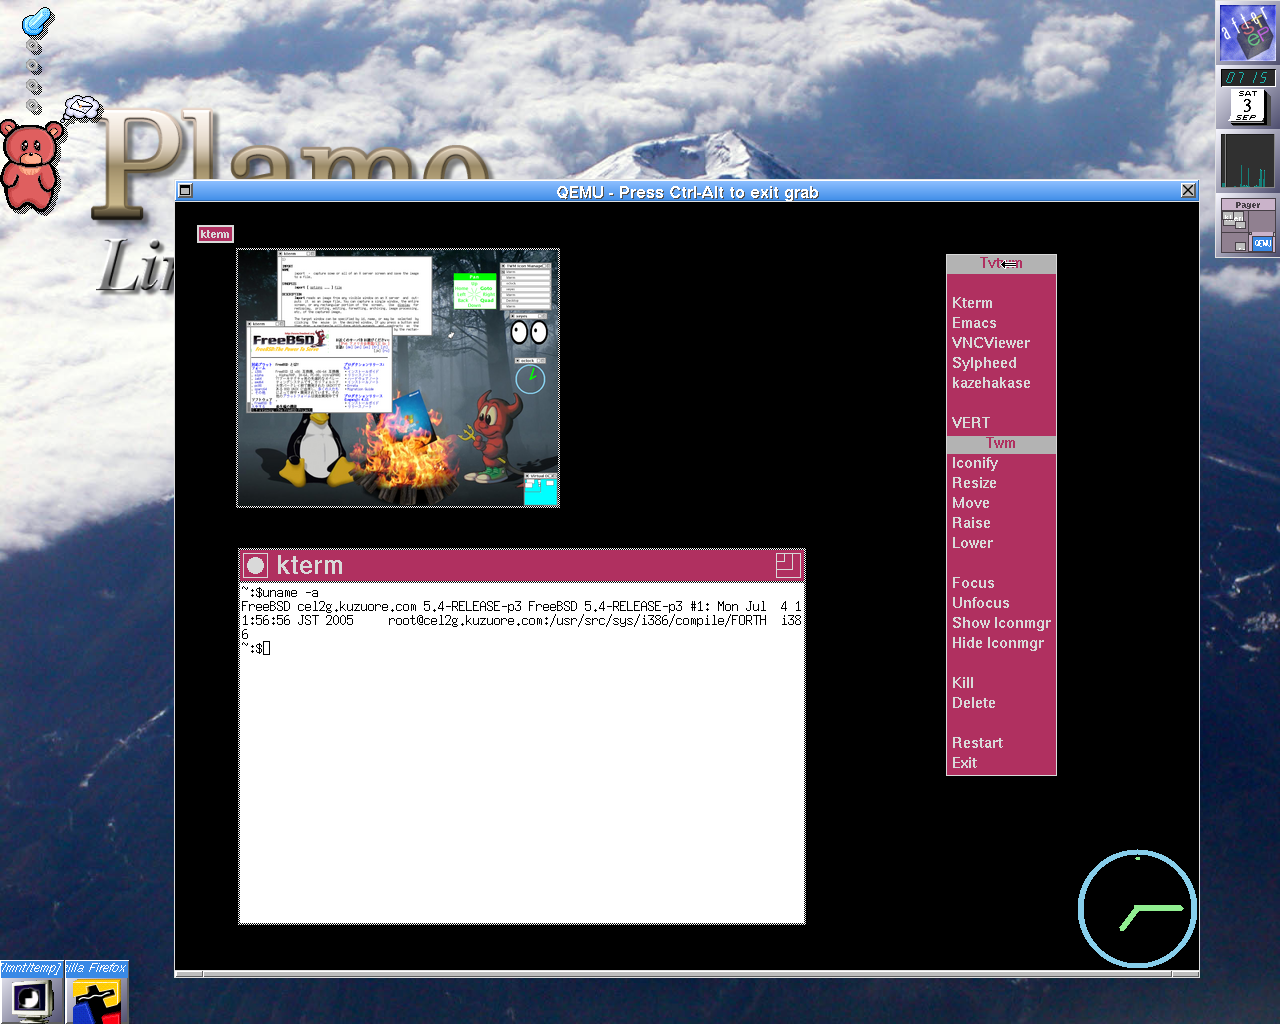
Task: Choose Kterm from the Tvtwm menu
Action: pos(1001,303)
